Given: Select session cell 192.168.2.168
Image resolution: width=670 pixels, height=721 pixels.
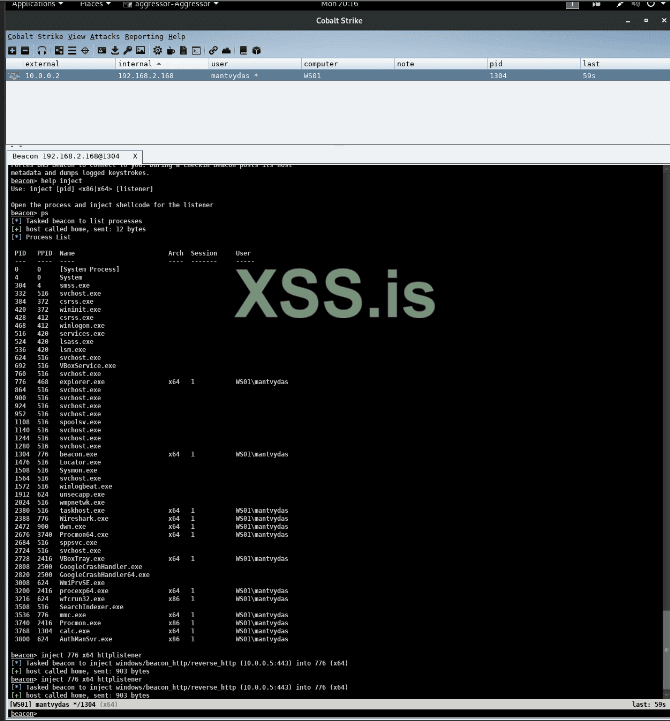Looking at the screenshot, I should click(x=146, y=76).
